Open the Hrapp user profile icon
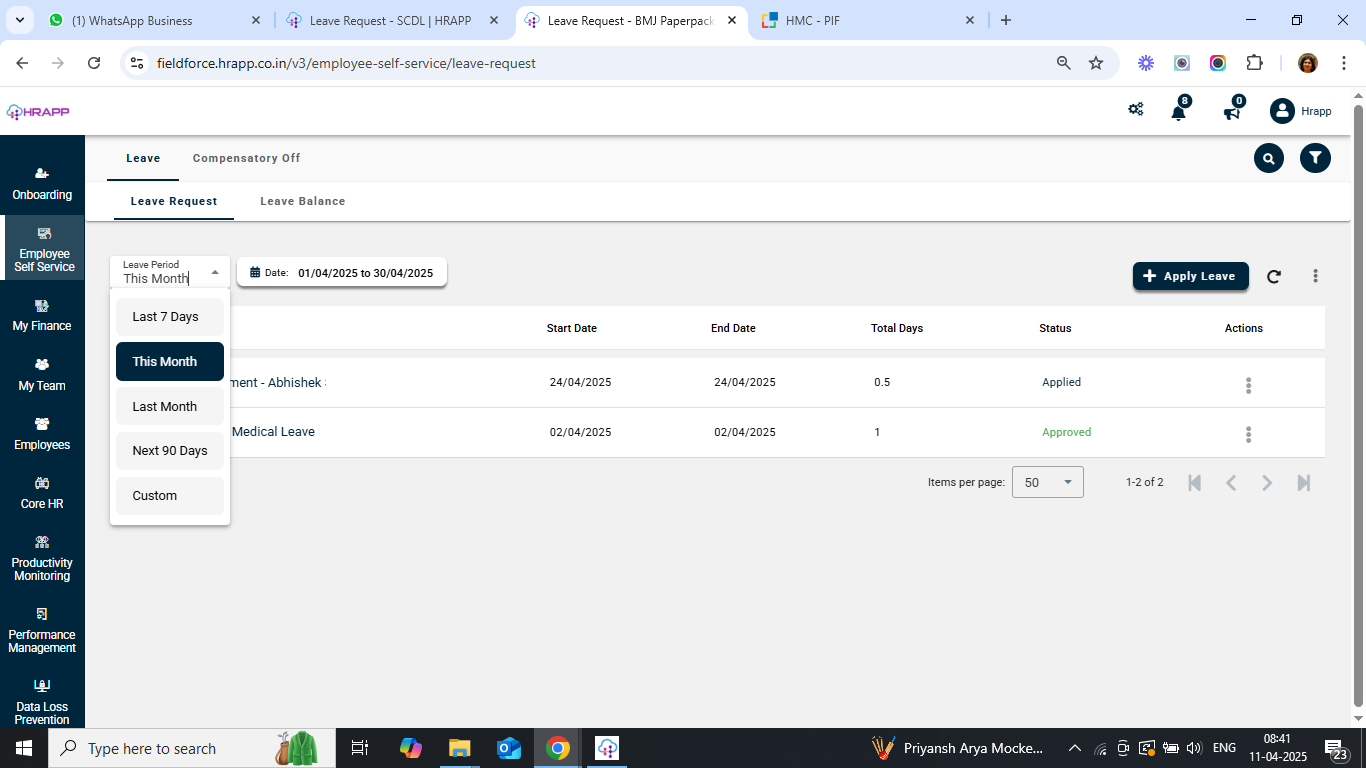Screen dimensions: 1366x768 click(x=1282, y=111)
